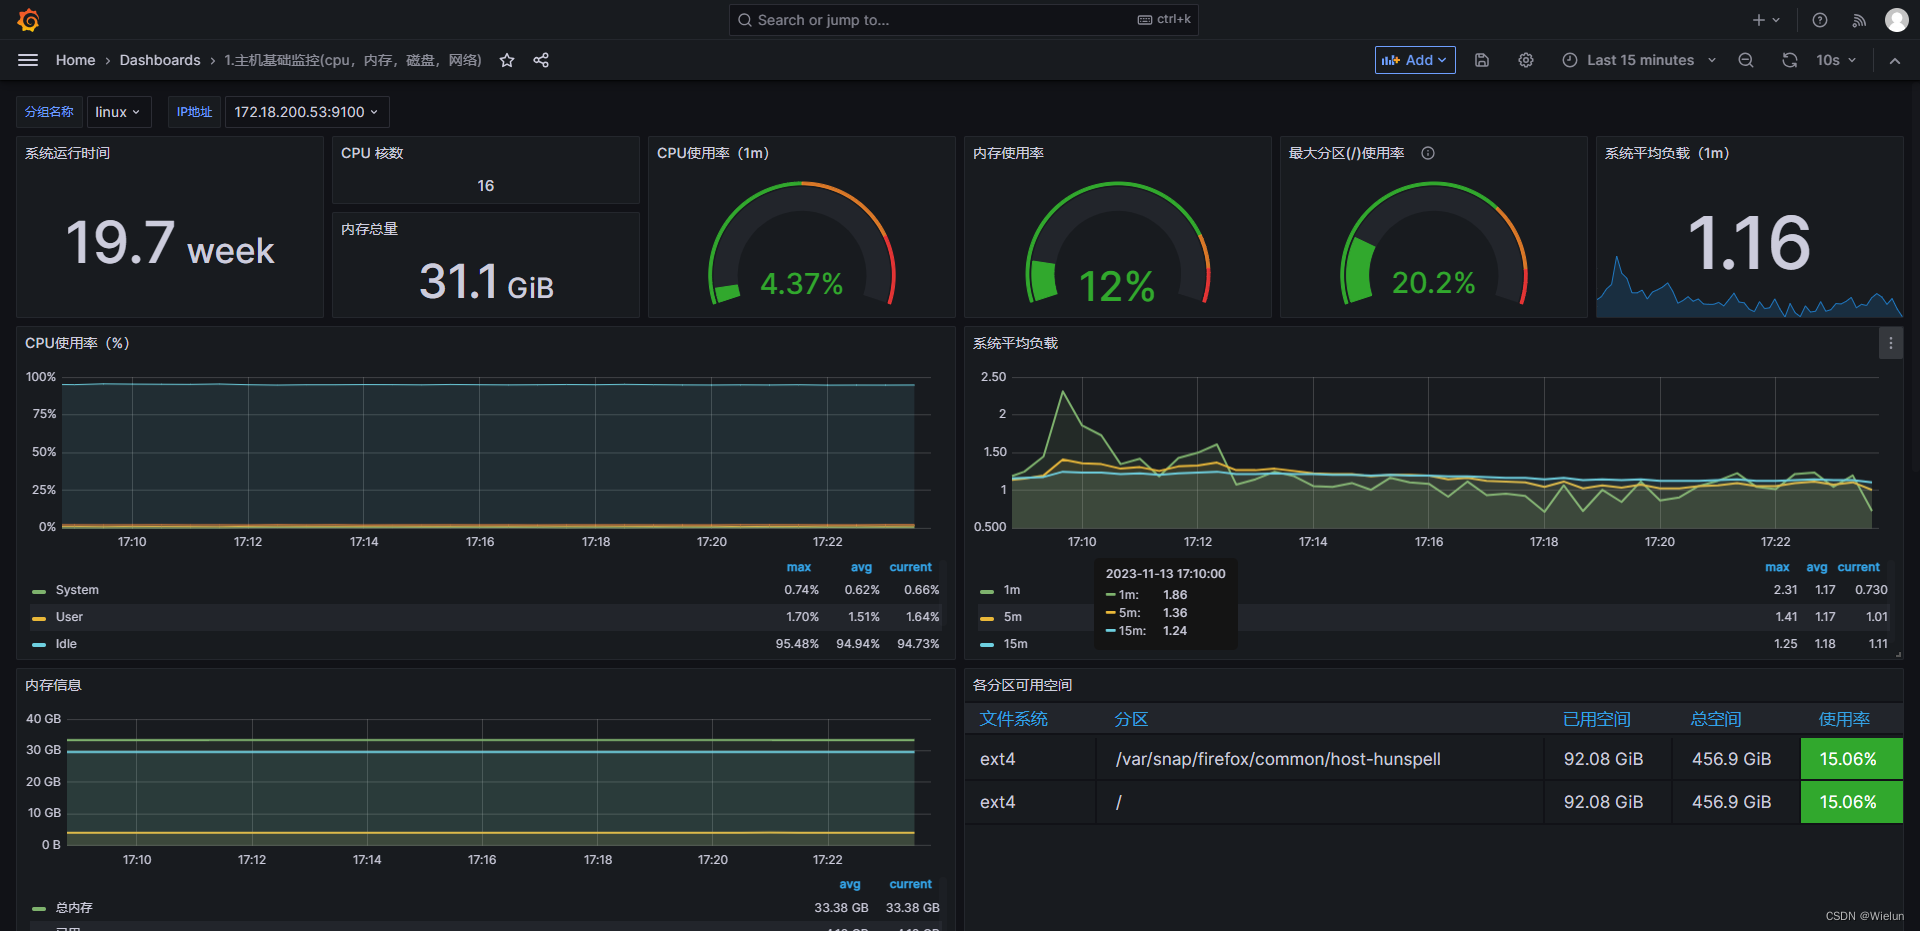
Task: Sort table by 文件系统 column header
Action: tap(1014, 719)
